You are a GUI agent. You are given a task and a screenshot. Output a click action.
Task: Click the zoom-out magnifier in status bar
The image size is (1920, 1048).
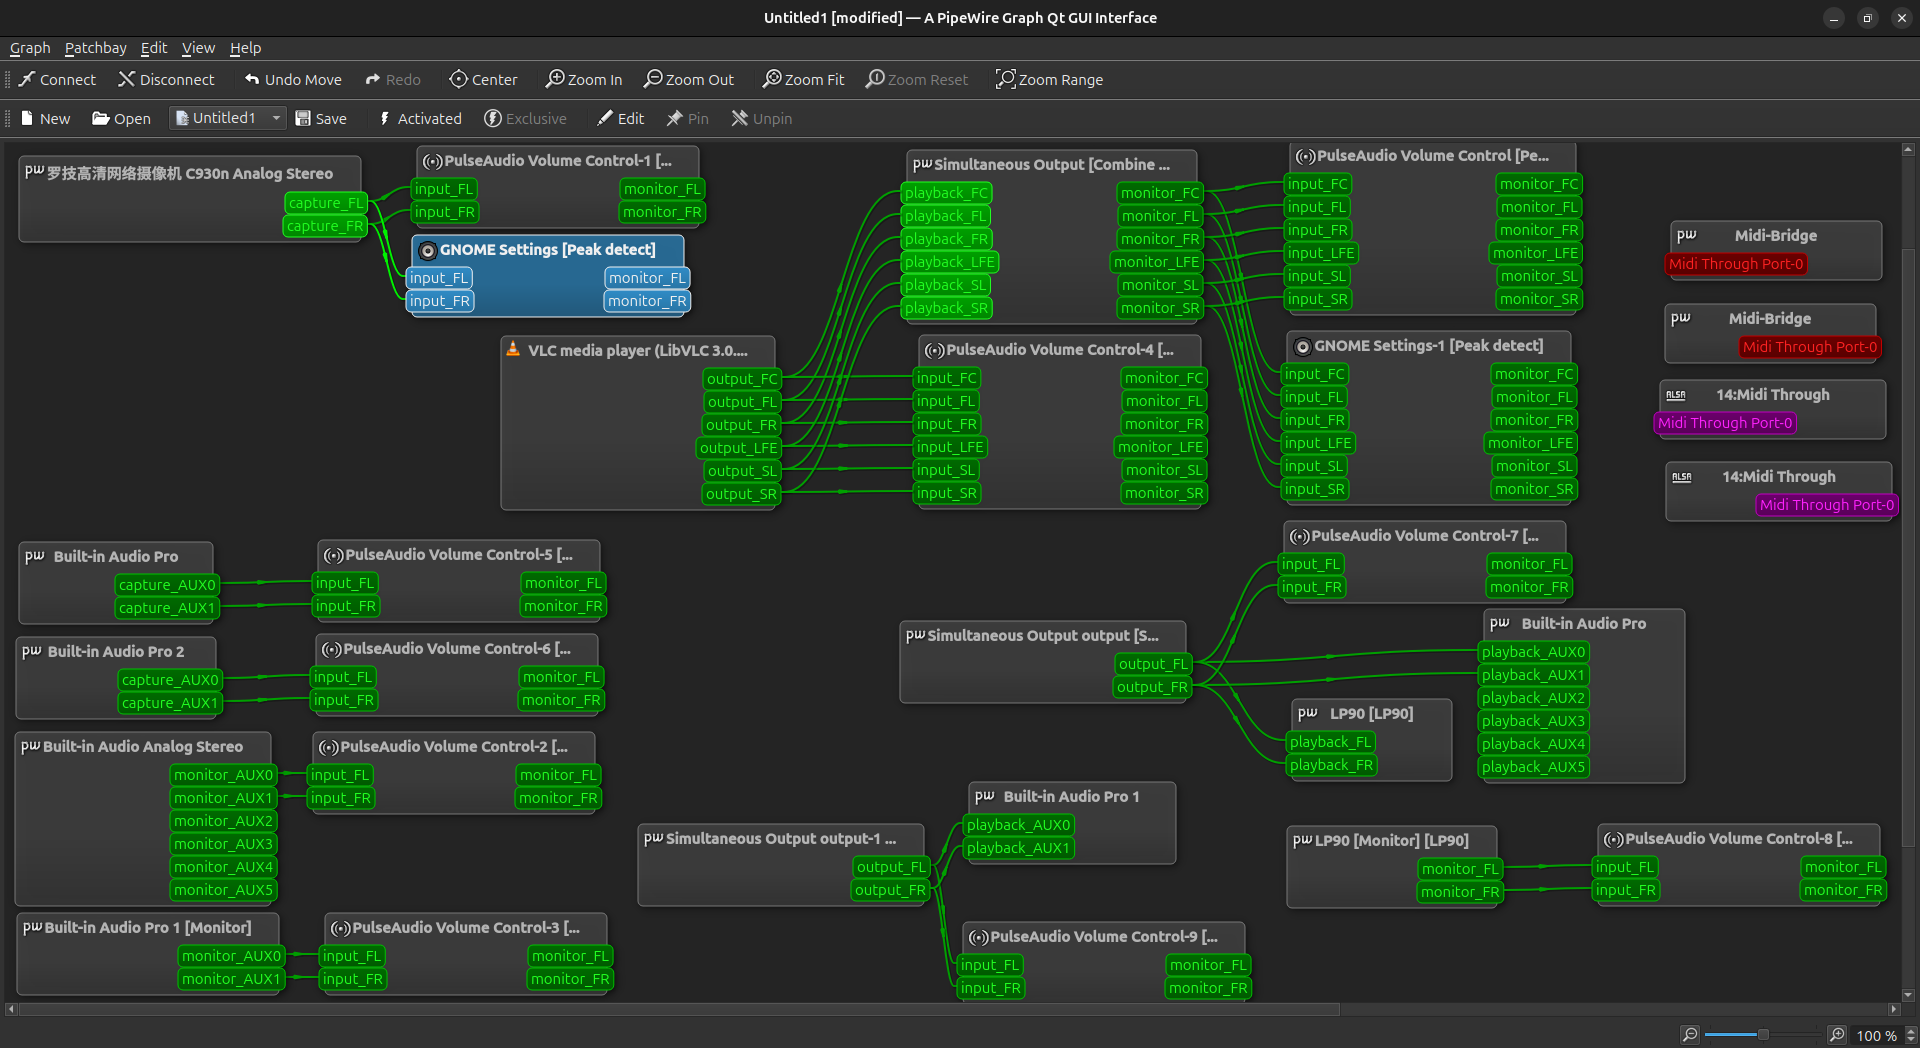point(1690,1035)
